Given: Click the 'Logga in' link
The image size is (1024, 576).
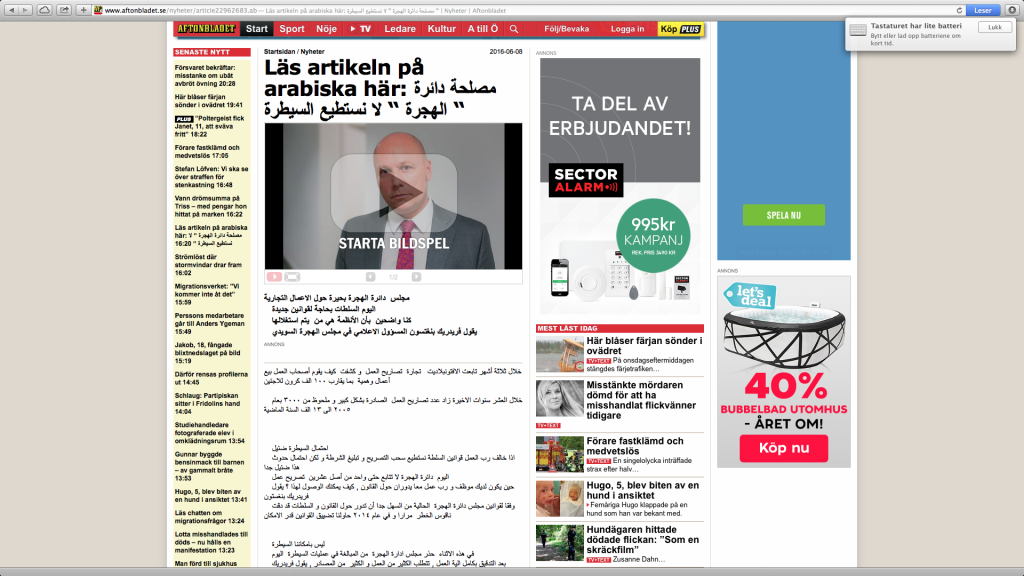Looking at the screenshot, I should [x=627, y=29].
